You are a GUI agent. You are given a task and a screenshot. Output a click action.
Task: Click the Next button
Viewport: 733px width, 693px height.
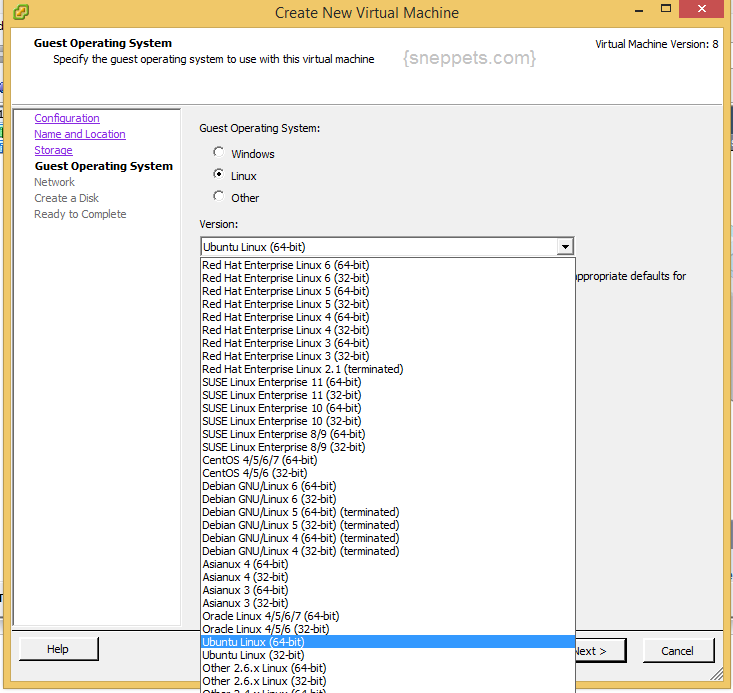coord(601,650)
